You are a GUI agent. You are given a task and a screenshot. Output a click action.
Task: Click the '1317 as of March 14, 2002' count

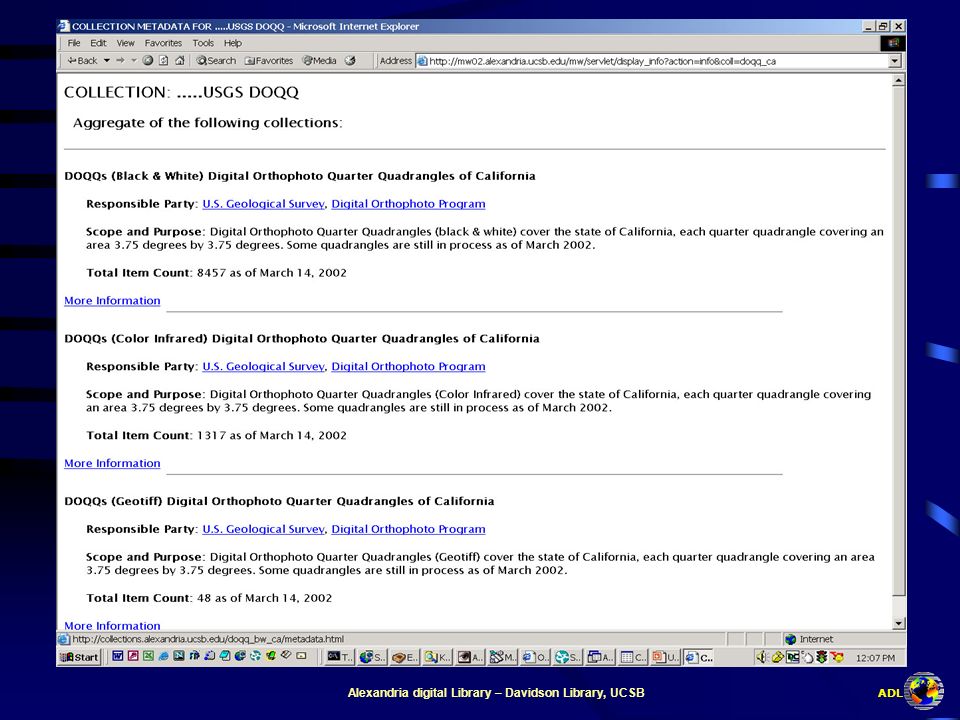[272, 435]
